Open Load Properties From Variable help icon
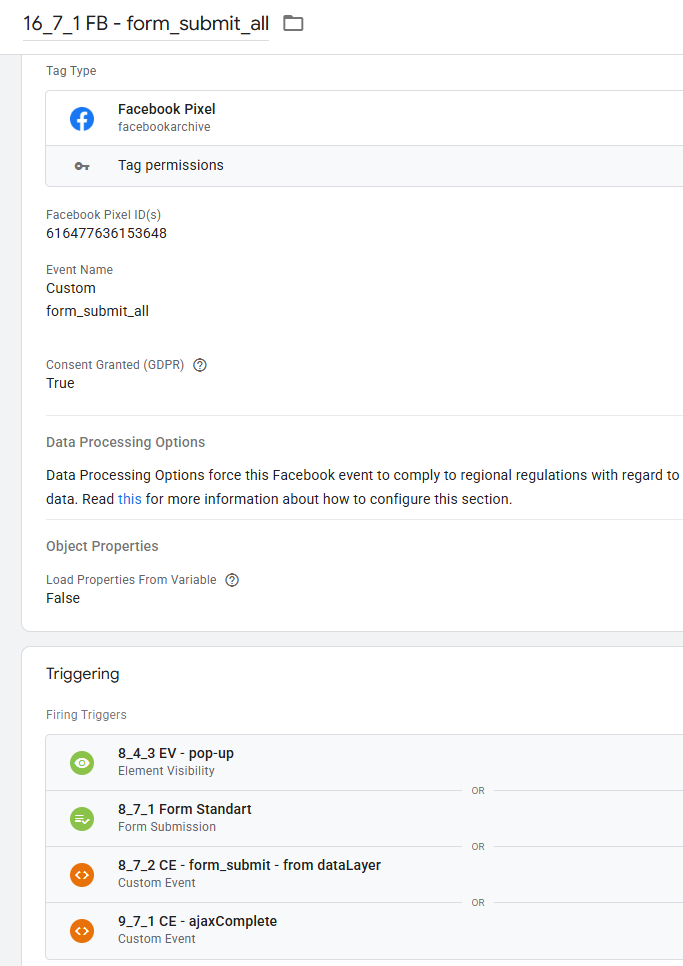This screenshot has height=966, width=683. (x=232, y=580)
